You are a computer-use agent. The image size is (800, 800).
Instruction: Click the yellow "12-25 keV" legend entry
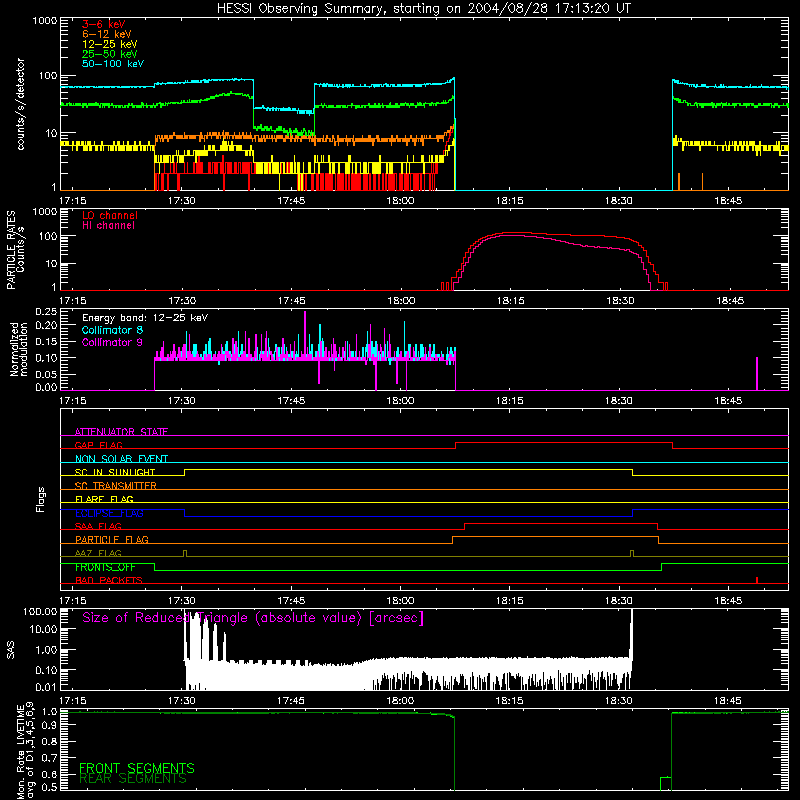[x=110, y=44]
